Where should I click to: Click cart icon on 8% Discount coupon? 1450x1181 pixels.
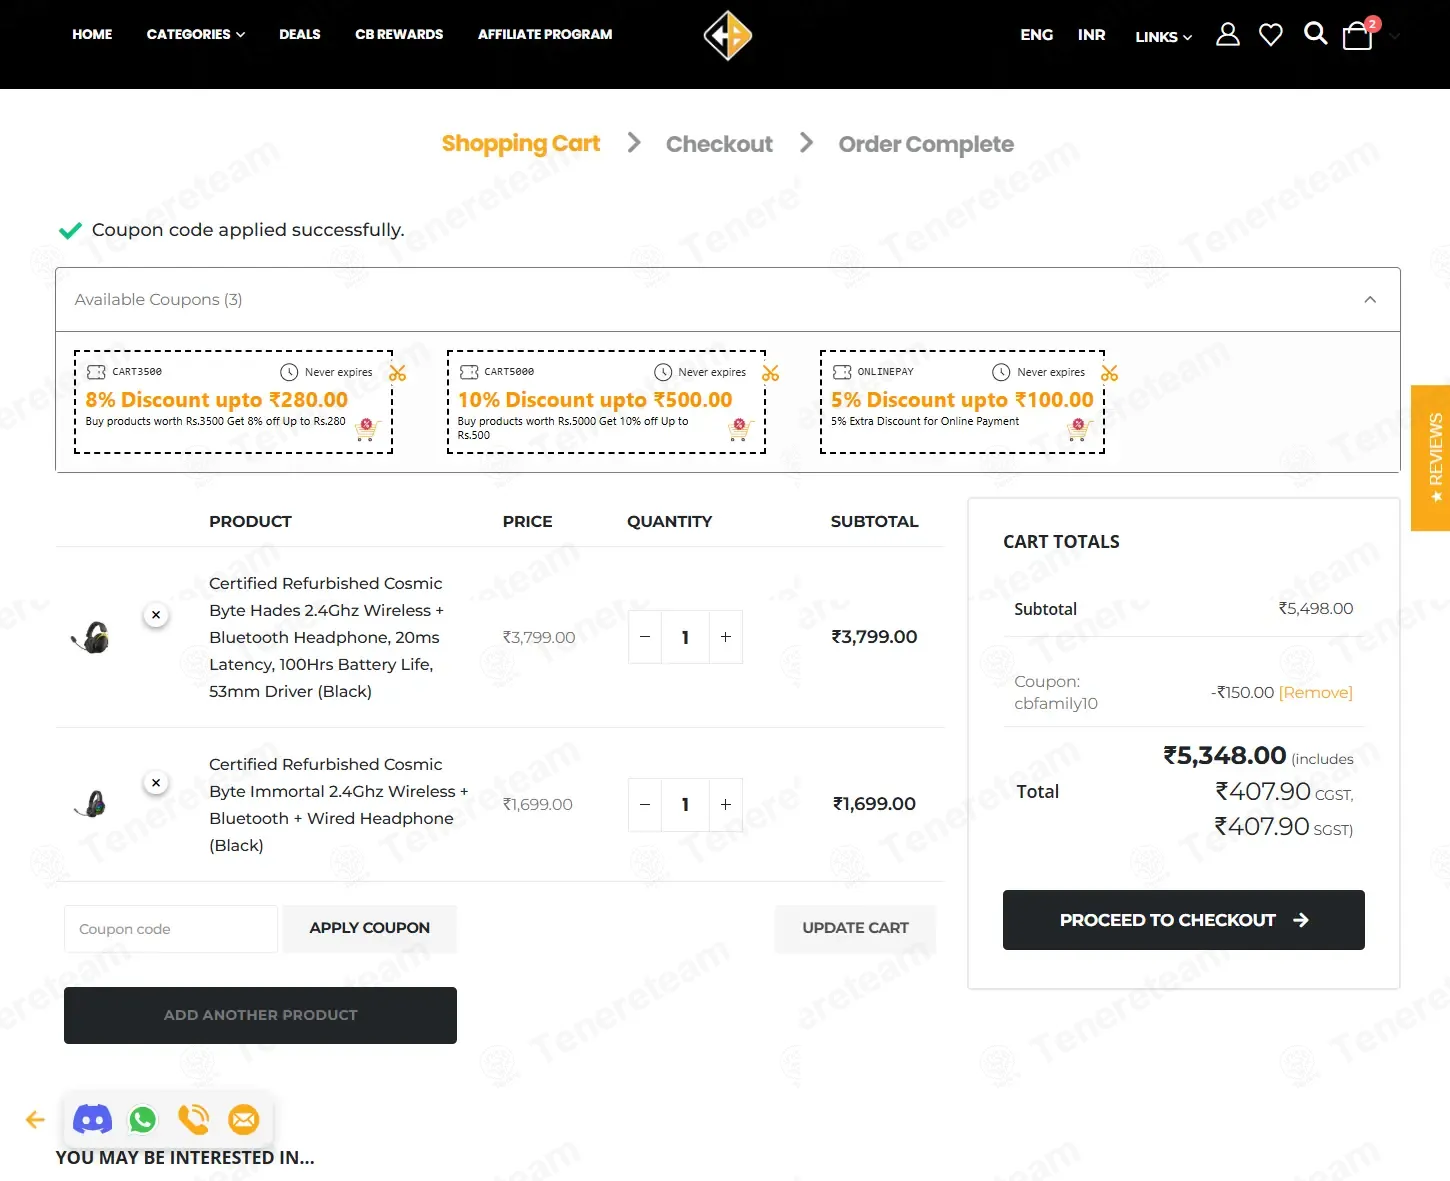point(366,430)
